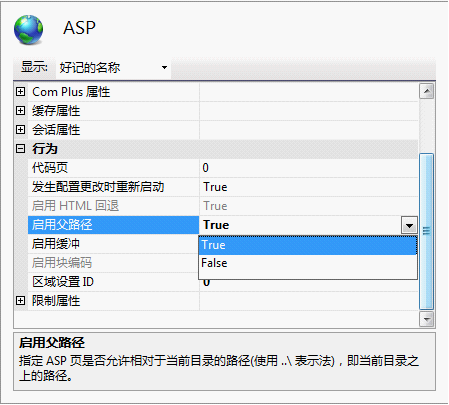Select the 区域设置 ID property row
Viewport: 449px width, 405px height.
tap(113, 282)
